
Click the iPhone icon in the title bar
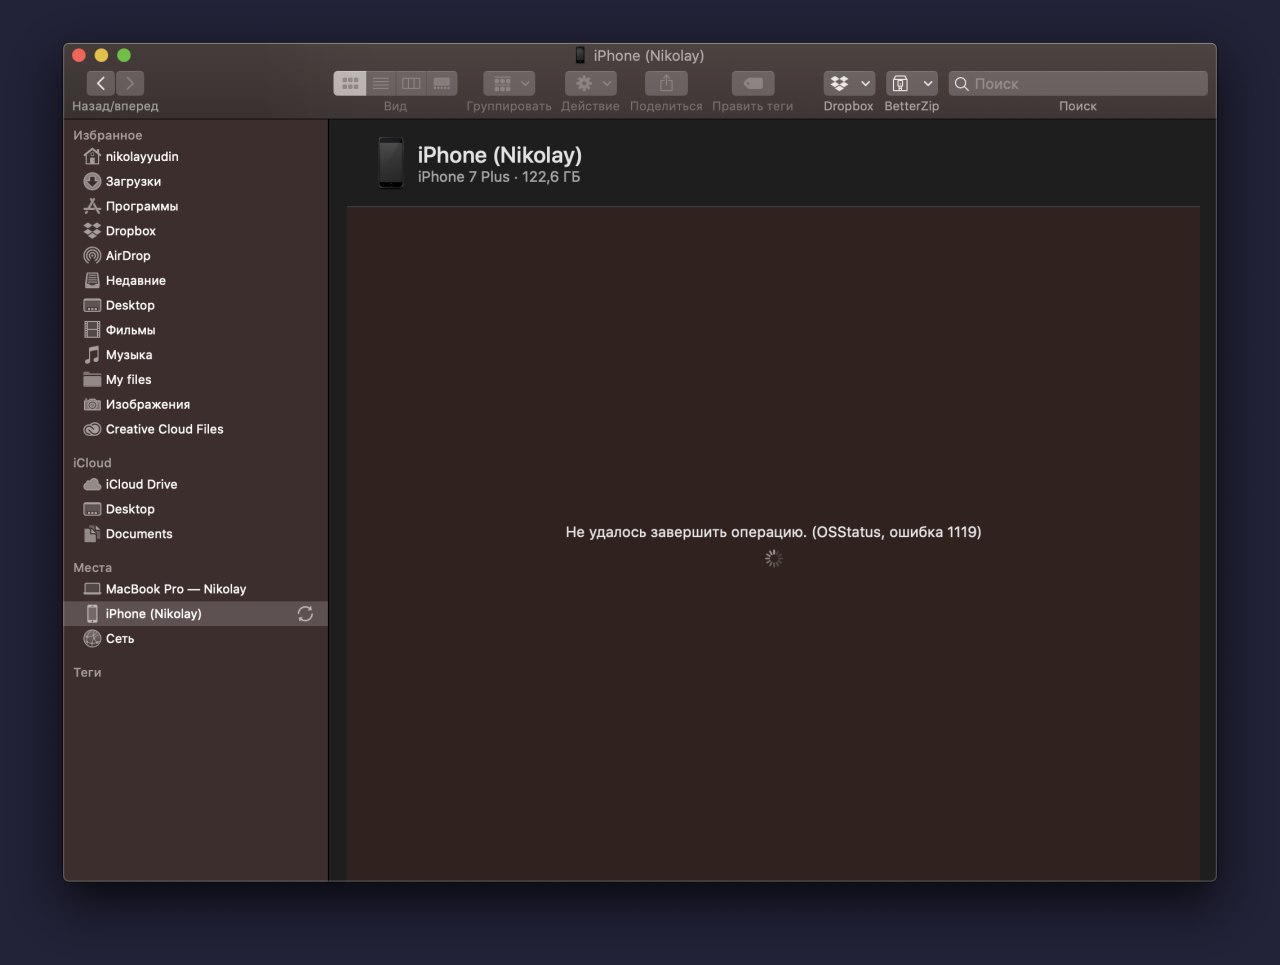(580, 55)
